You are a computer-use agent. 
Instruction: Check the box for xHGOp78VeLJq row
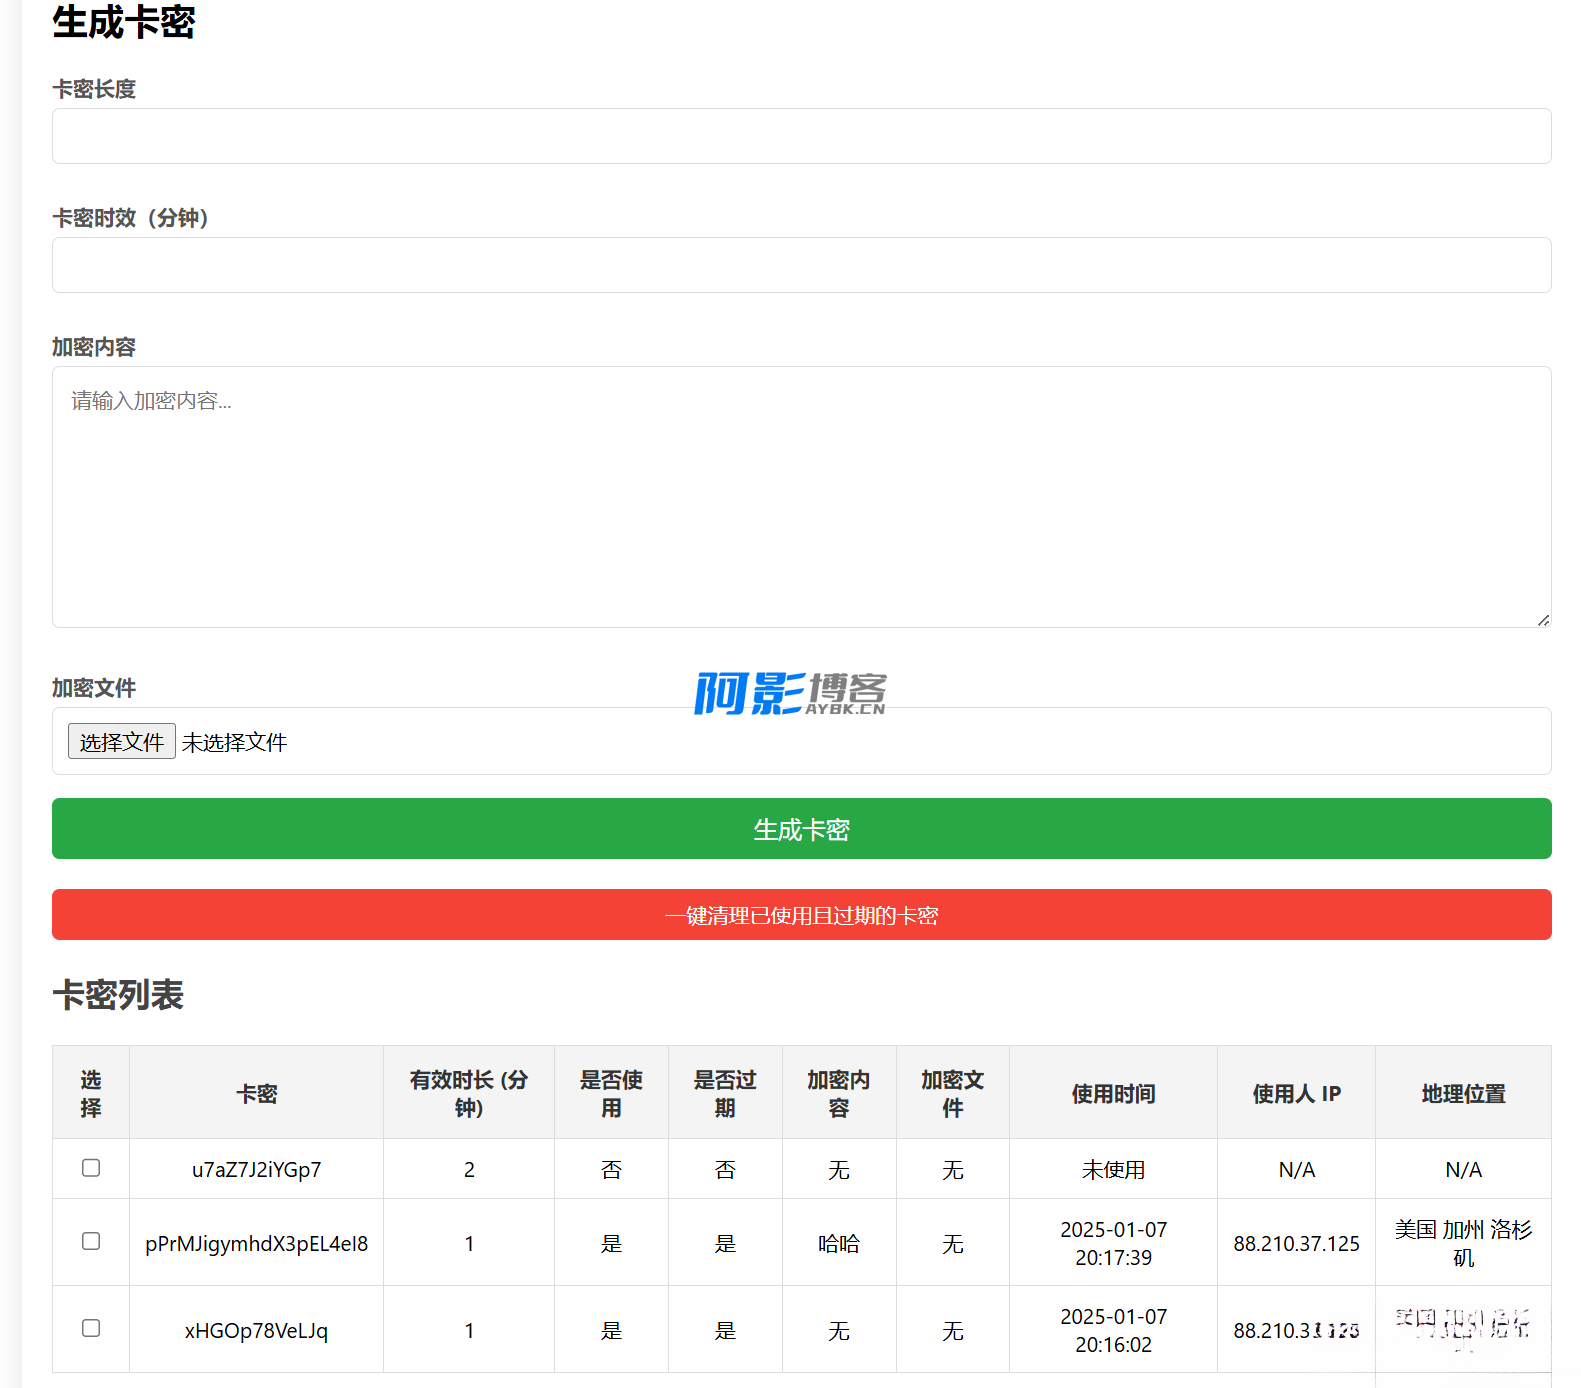pyautogui.click(x=91, y=1328)
